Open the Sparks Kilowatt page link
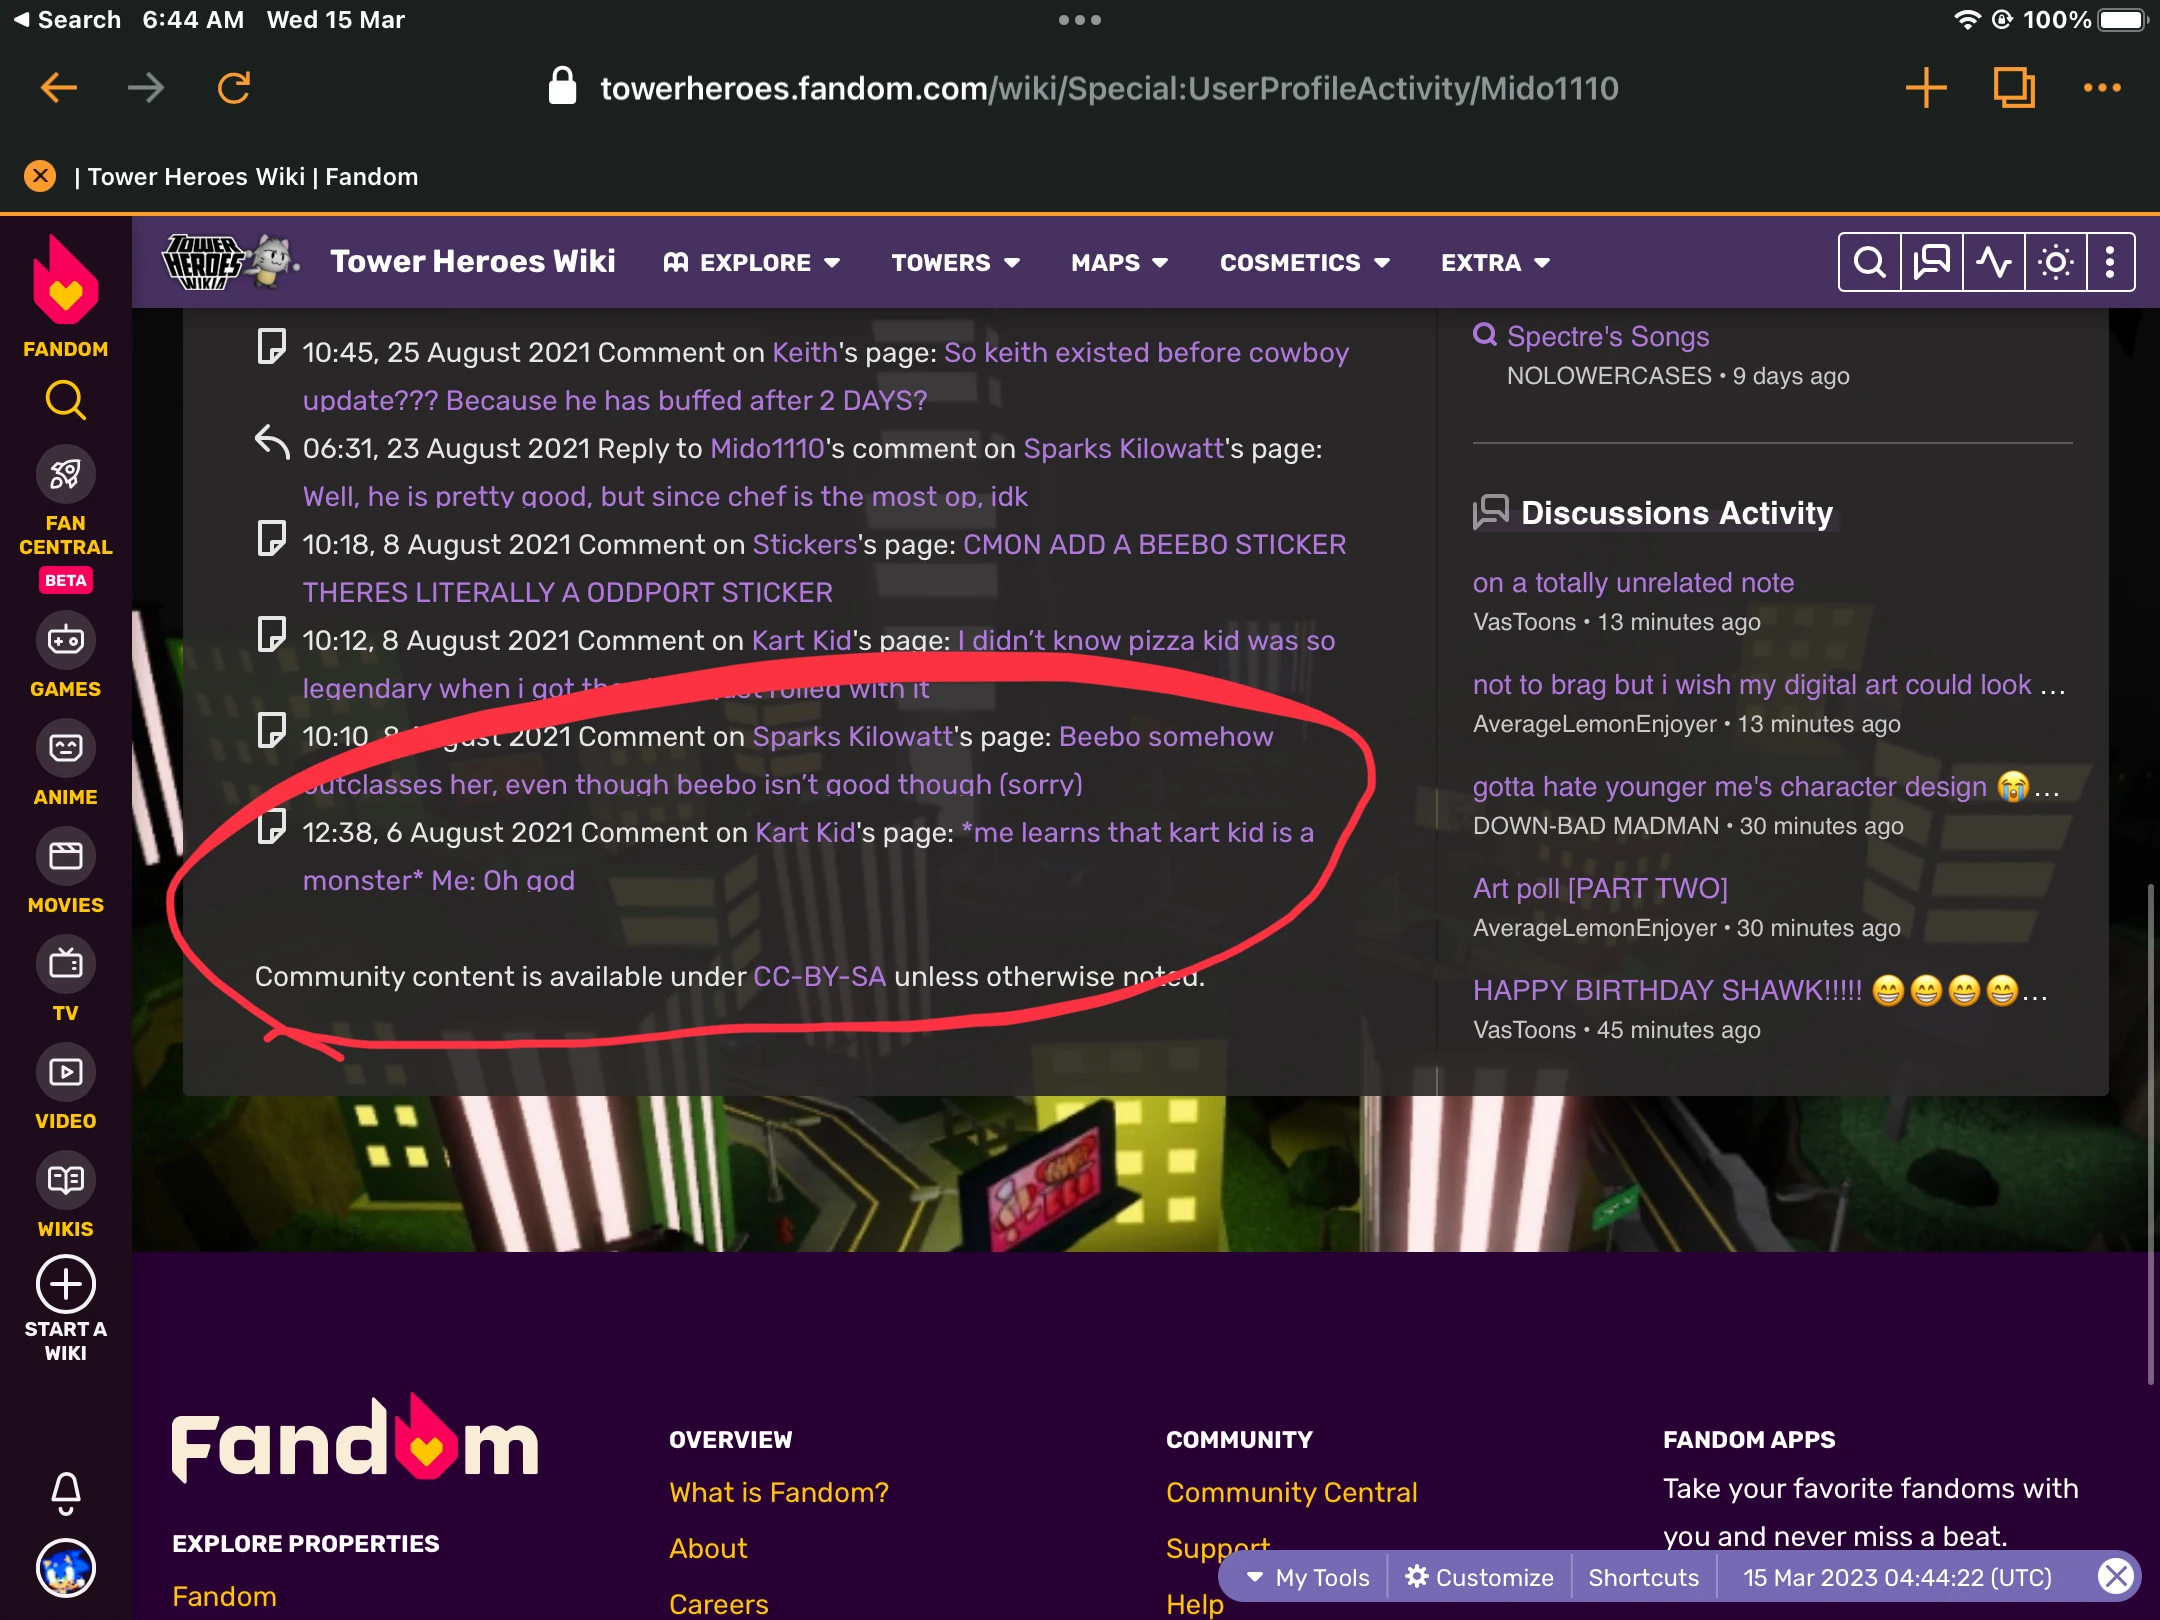2160x1620 pixels. tap(1123, 449)
